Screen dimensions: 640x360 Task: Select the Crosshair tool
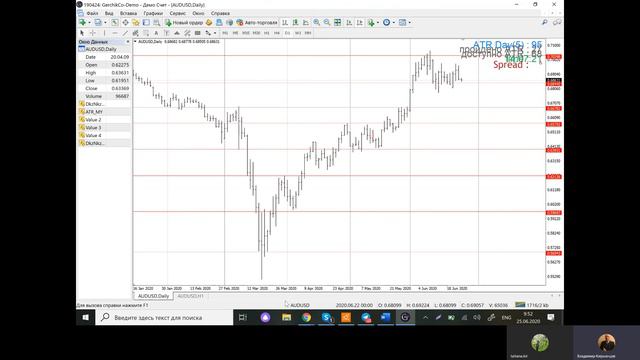93,33
